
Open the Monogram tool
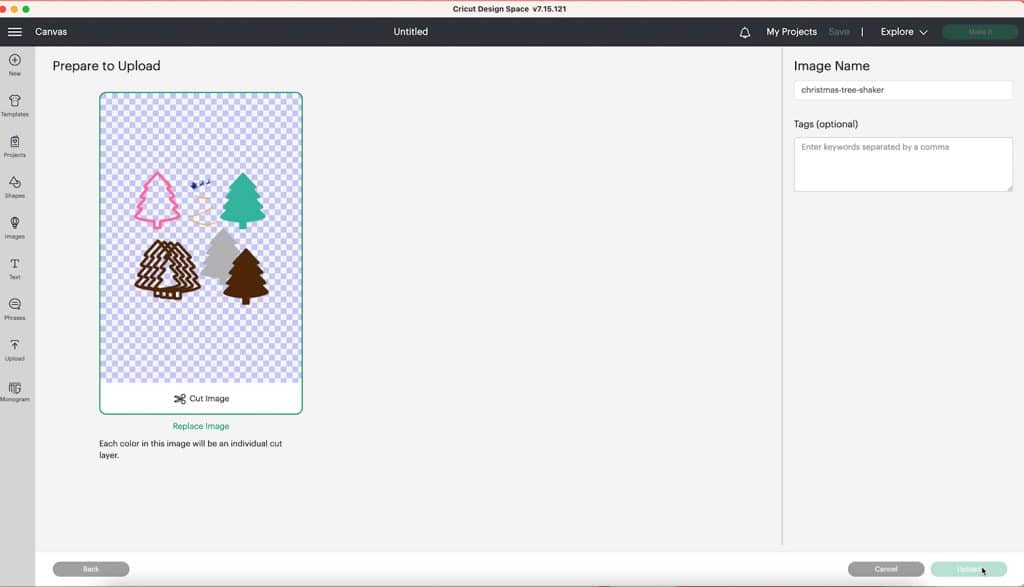coord(14,391)
